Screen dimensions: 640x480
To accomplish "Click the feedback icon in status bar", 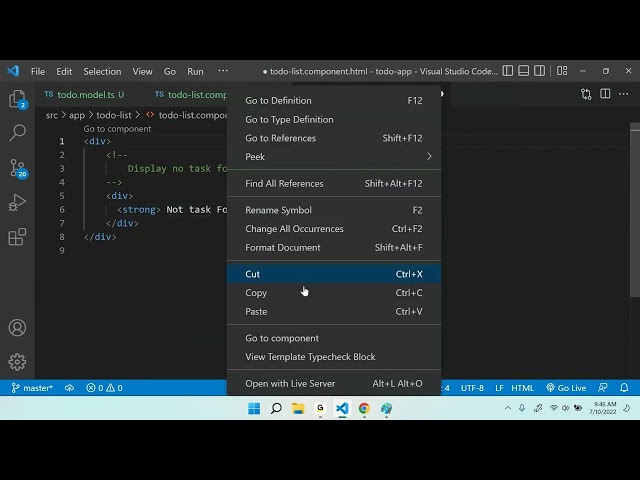I will 602,388.
